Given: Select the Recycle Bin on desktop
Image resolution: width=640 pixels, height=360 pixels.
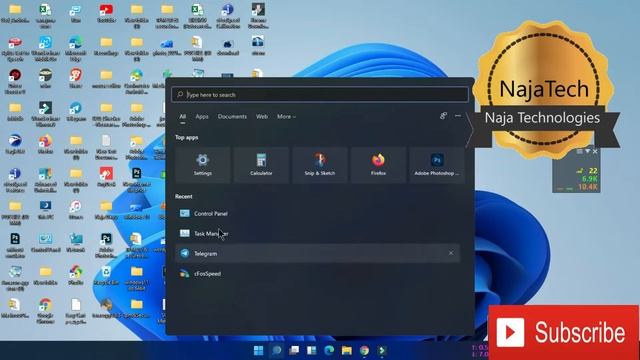Looking at the screenshot, I should (x=106, y=276).
